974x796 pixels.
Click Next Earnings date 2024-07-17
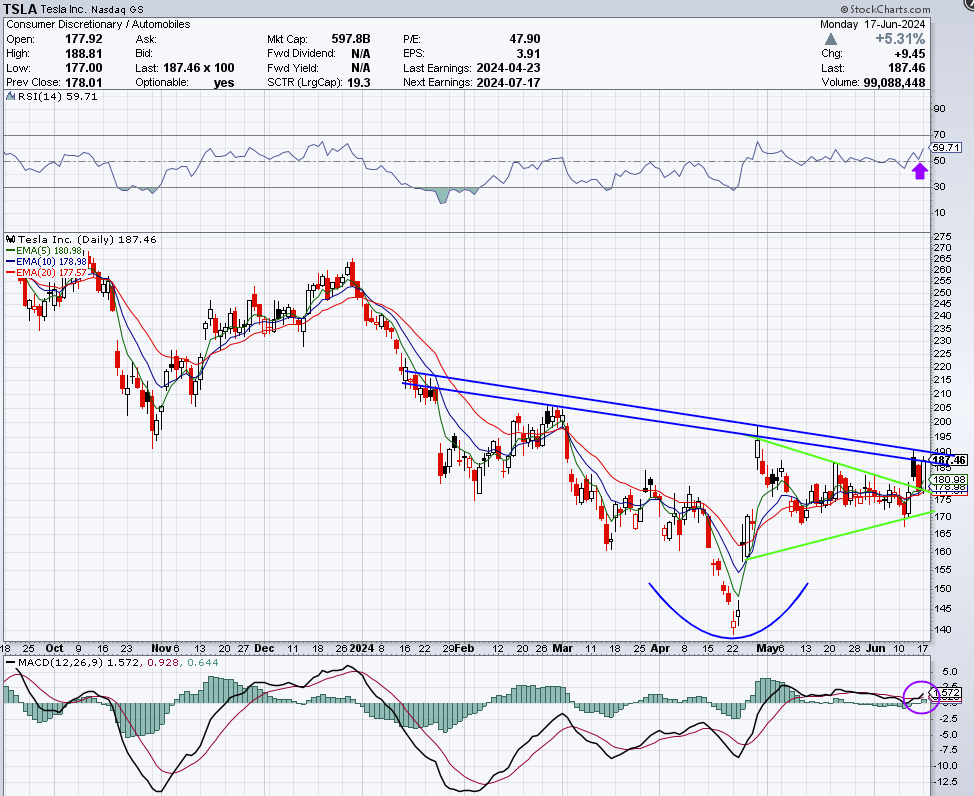pyautogui.click(x=508, y=82)
